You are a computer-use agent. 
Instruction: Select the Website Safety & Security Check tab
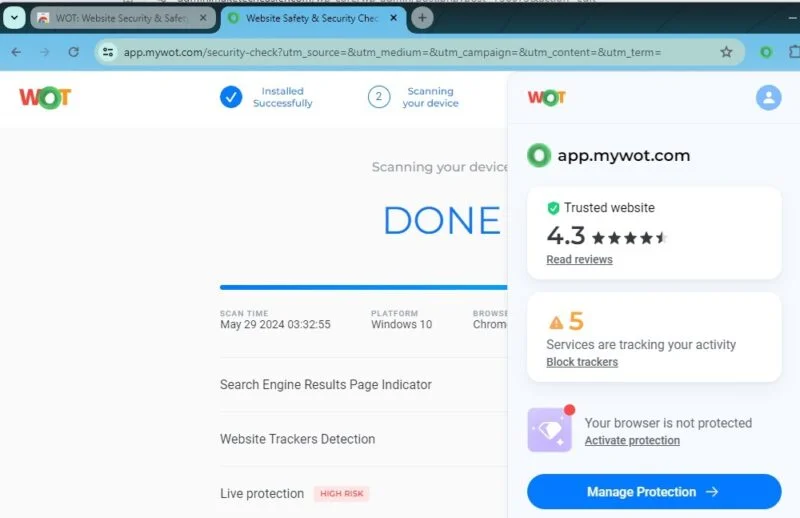click(313, 18)
